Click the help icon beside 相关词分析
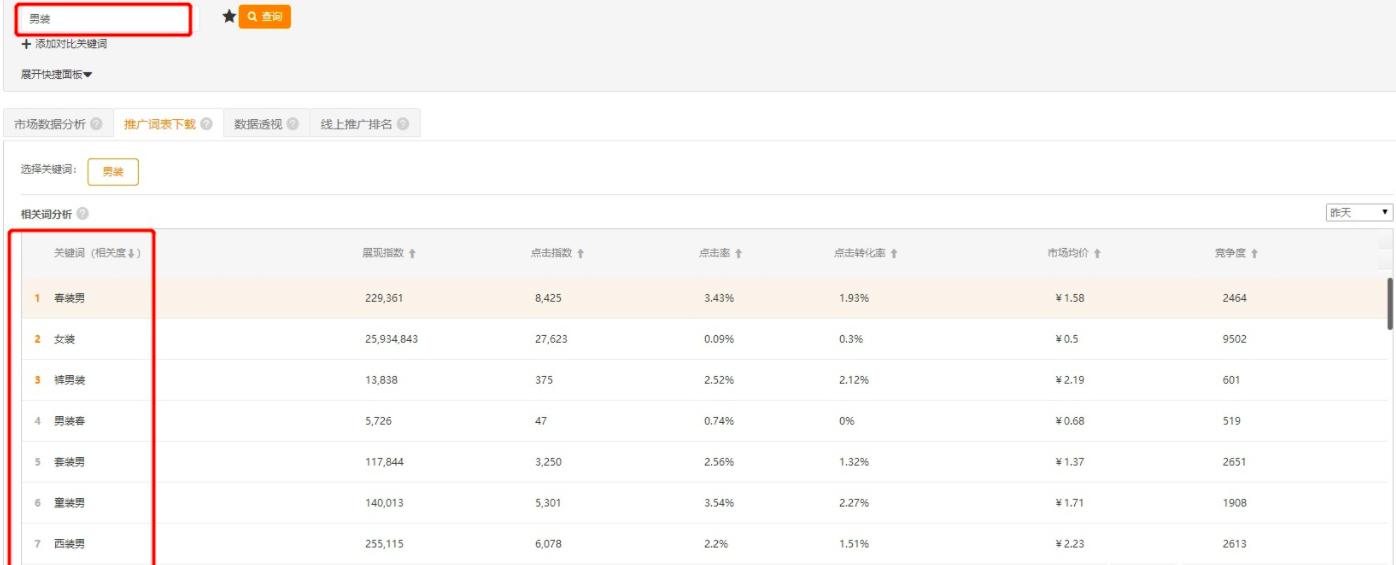1396x565 pixels. 82,214
